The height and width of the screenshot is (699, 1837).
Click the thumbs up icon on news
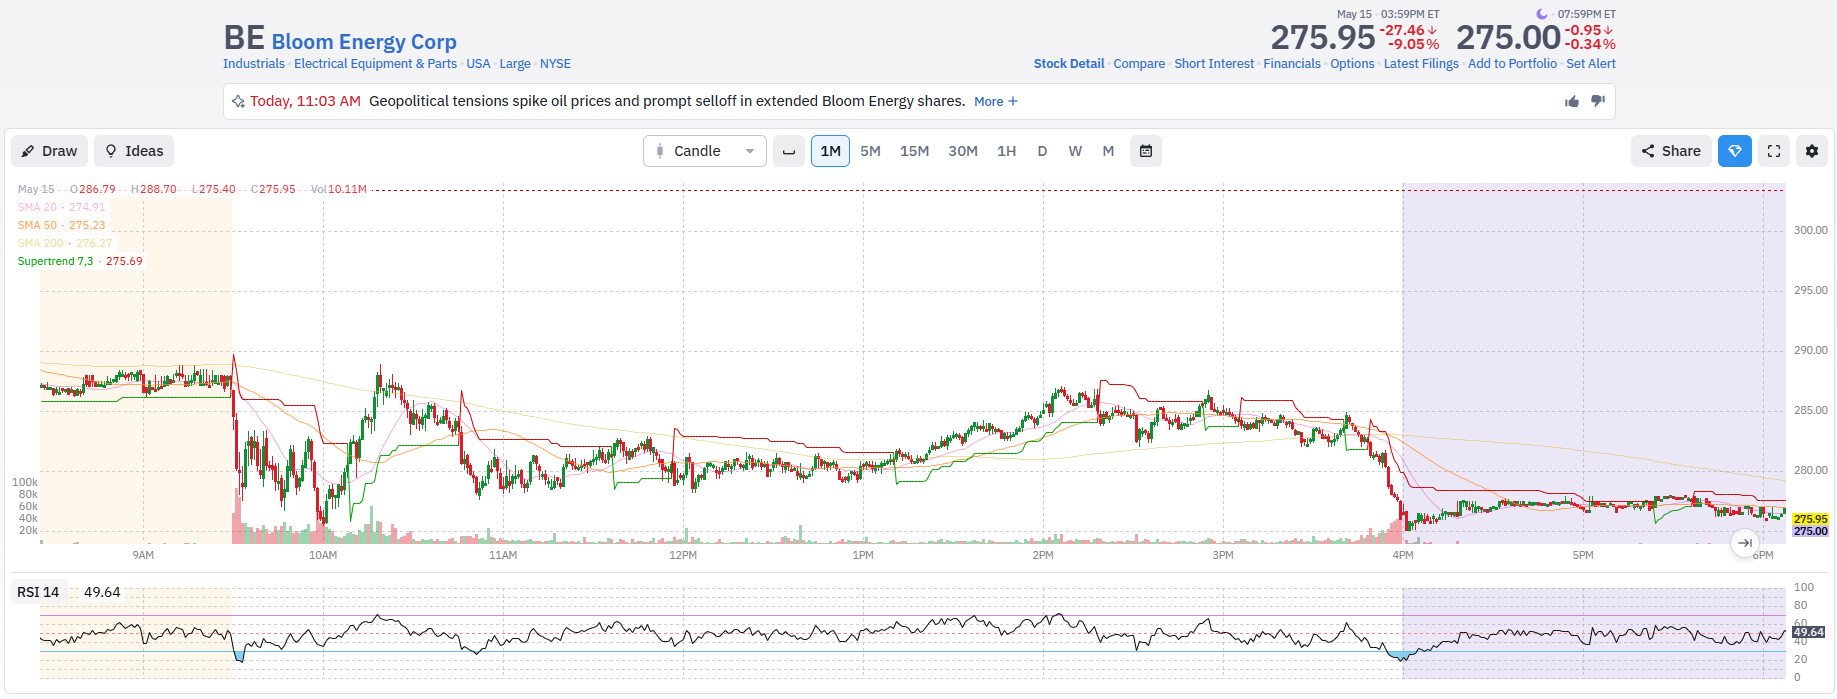point(1572,101)
